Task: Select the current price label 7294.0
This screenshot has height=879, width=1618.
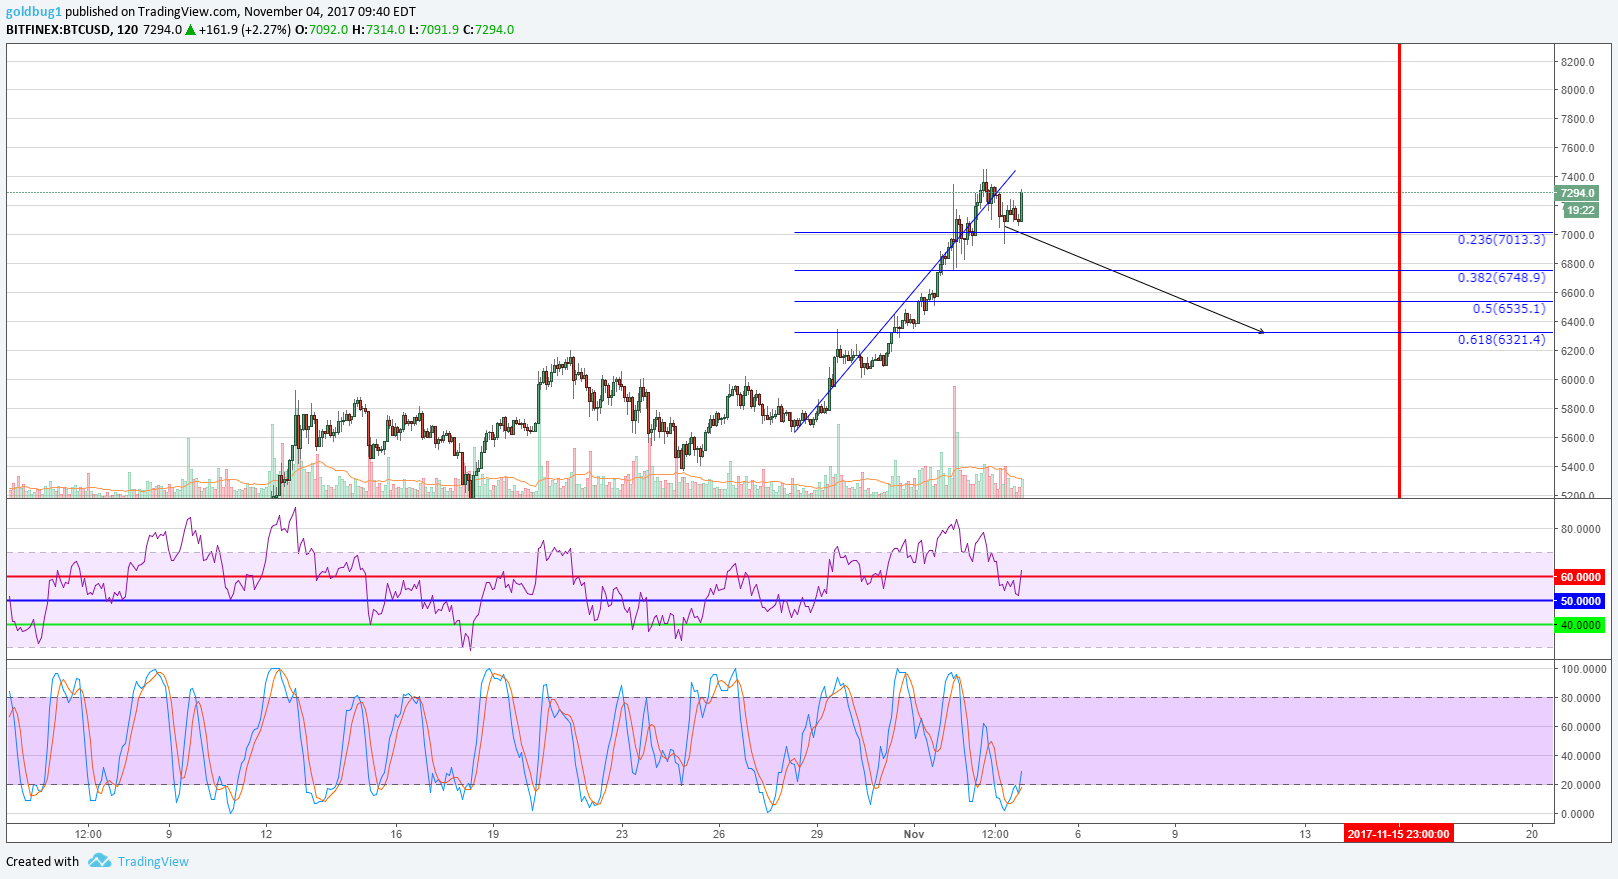Action: click(x=1578, y=193)
